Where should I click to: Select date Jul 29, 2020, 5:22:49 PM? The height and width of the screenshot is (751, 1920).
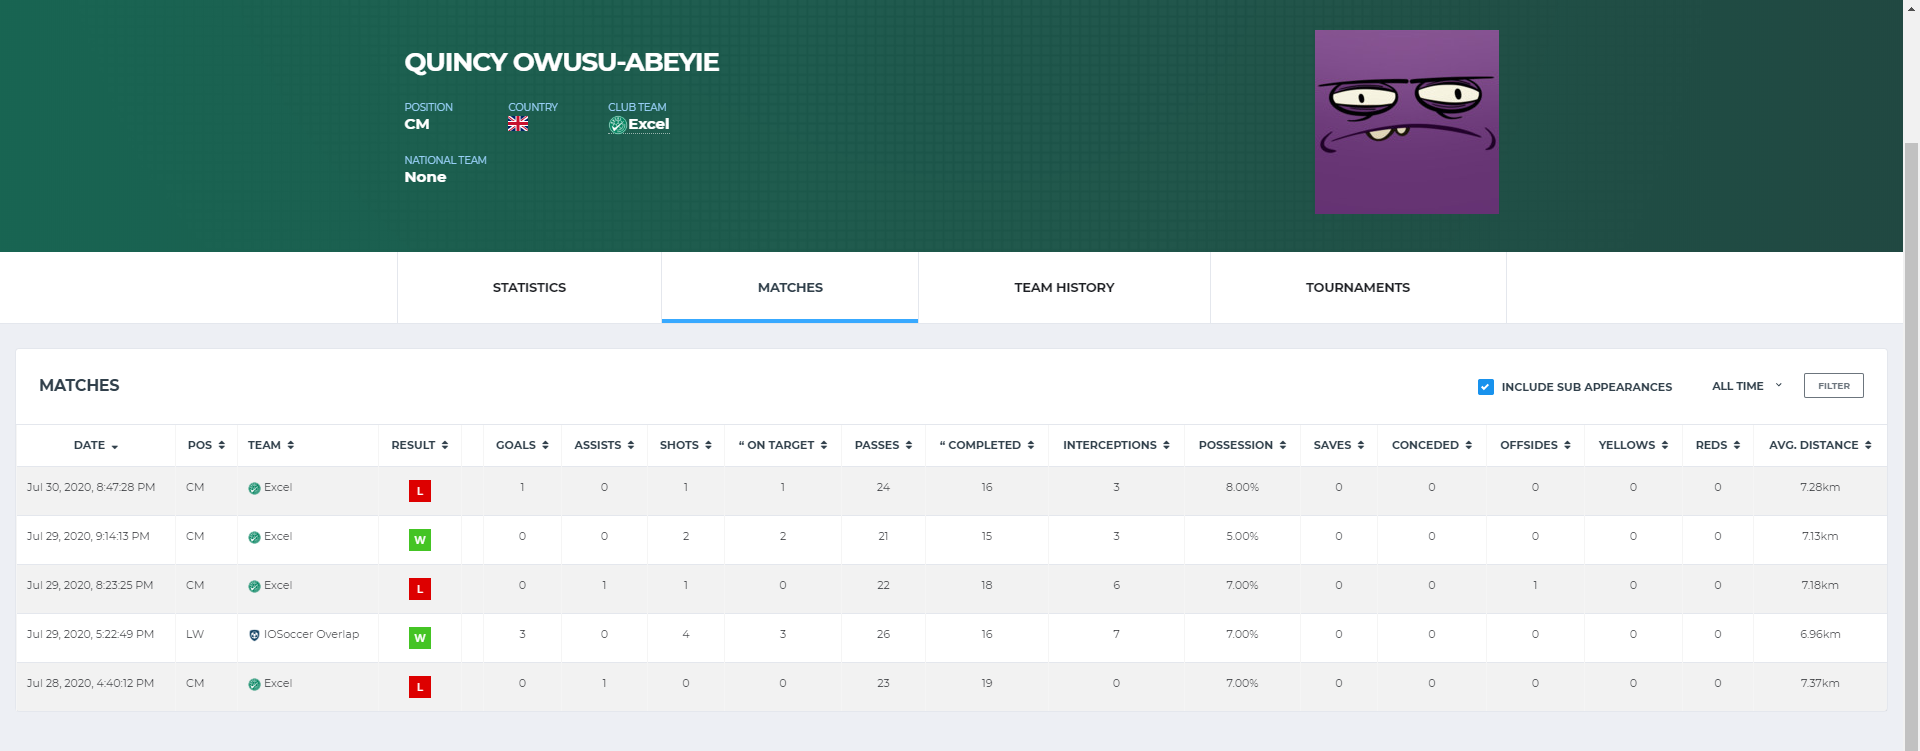pyautogui.click(x=90, y=635)
